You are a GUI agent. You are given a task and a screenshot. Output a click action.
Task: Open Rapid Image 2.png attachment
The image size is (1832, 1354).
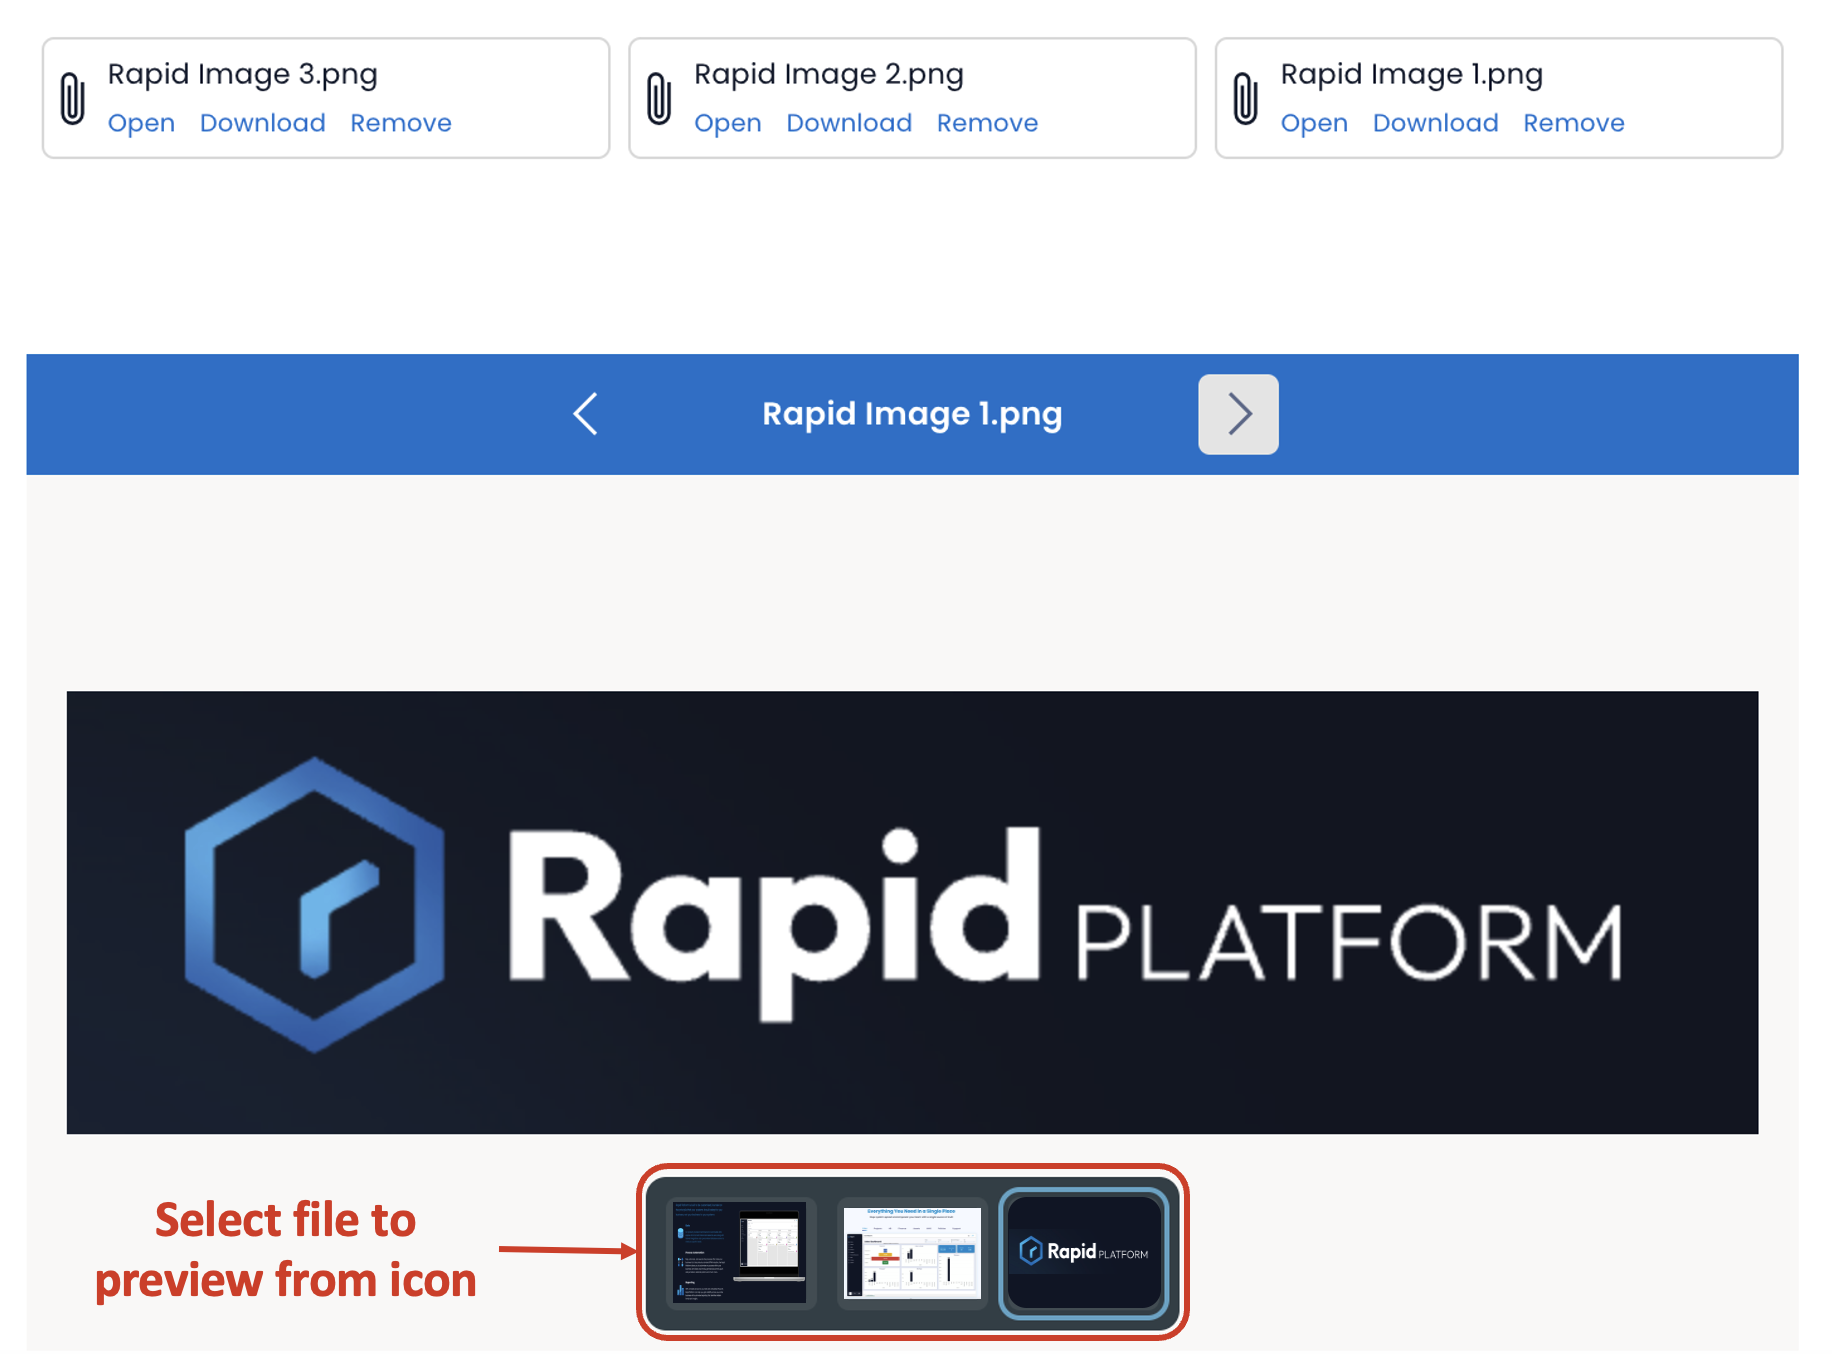pos(727,122)
